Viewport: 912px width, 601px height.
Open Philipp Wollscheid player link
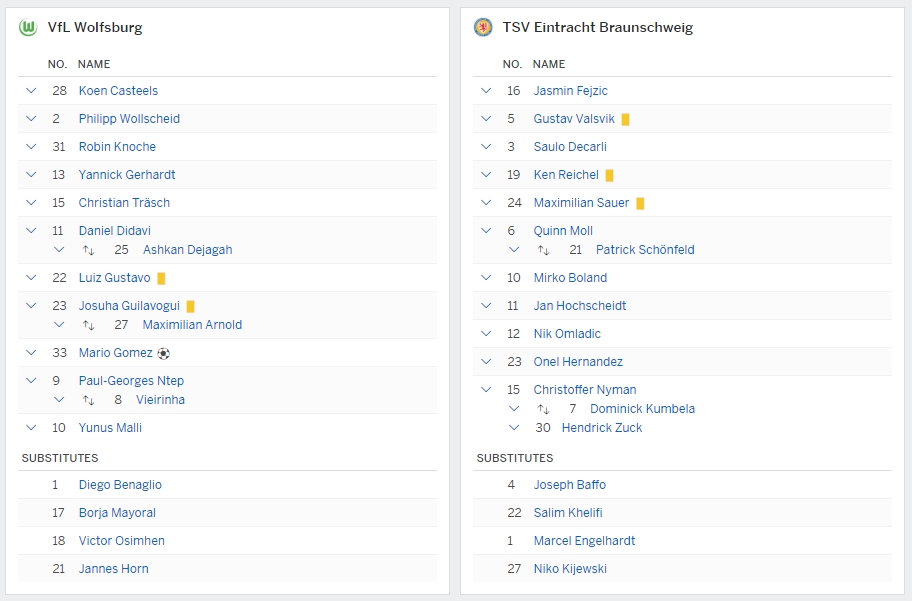tap(129, 119)
